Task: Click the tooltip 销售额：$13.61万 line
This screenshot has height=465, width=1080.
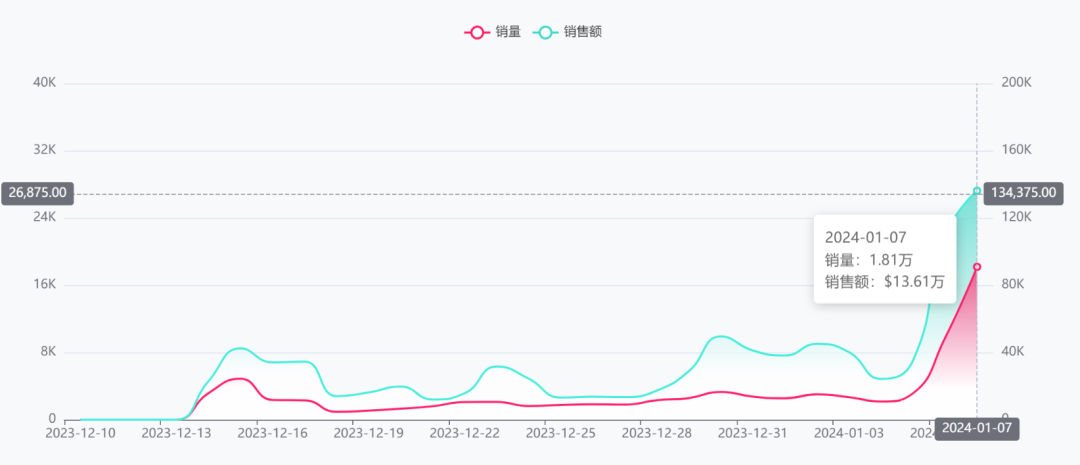Action: (882, 283)
